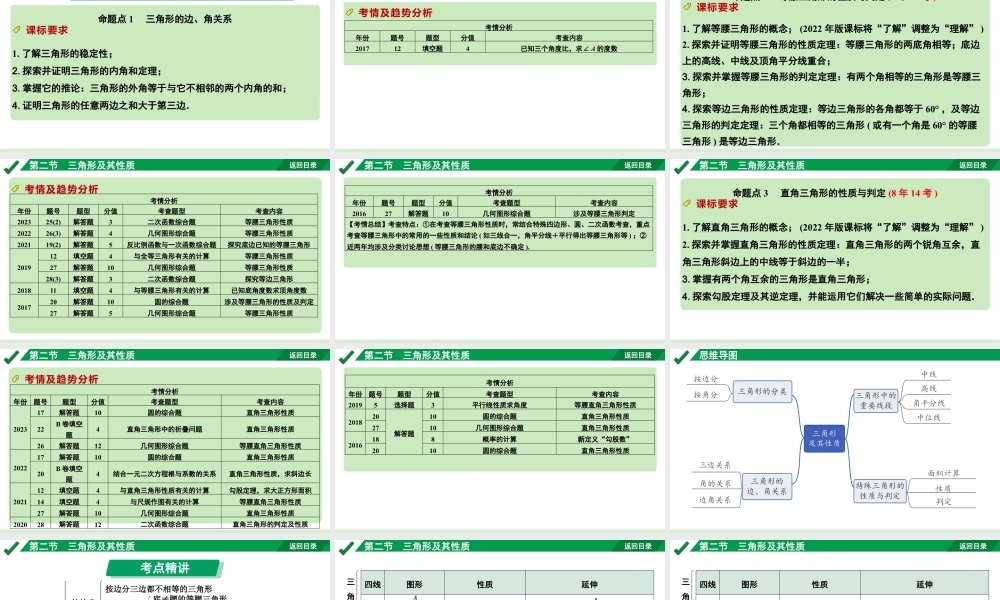
Task: Click the paperclip icon beside the middle-column 考情及趋势分析
Action: (352, 13)
